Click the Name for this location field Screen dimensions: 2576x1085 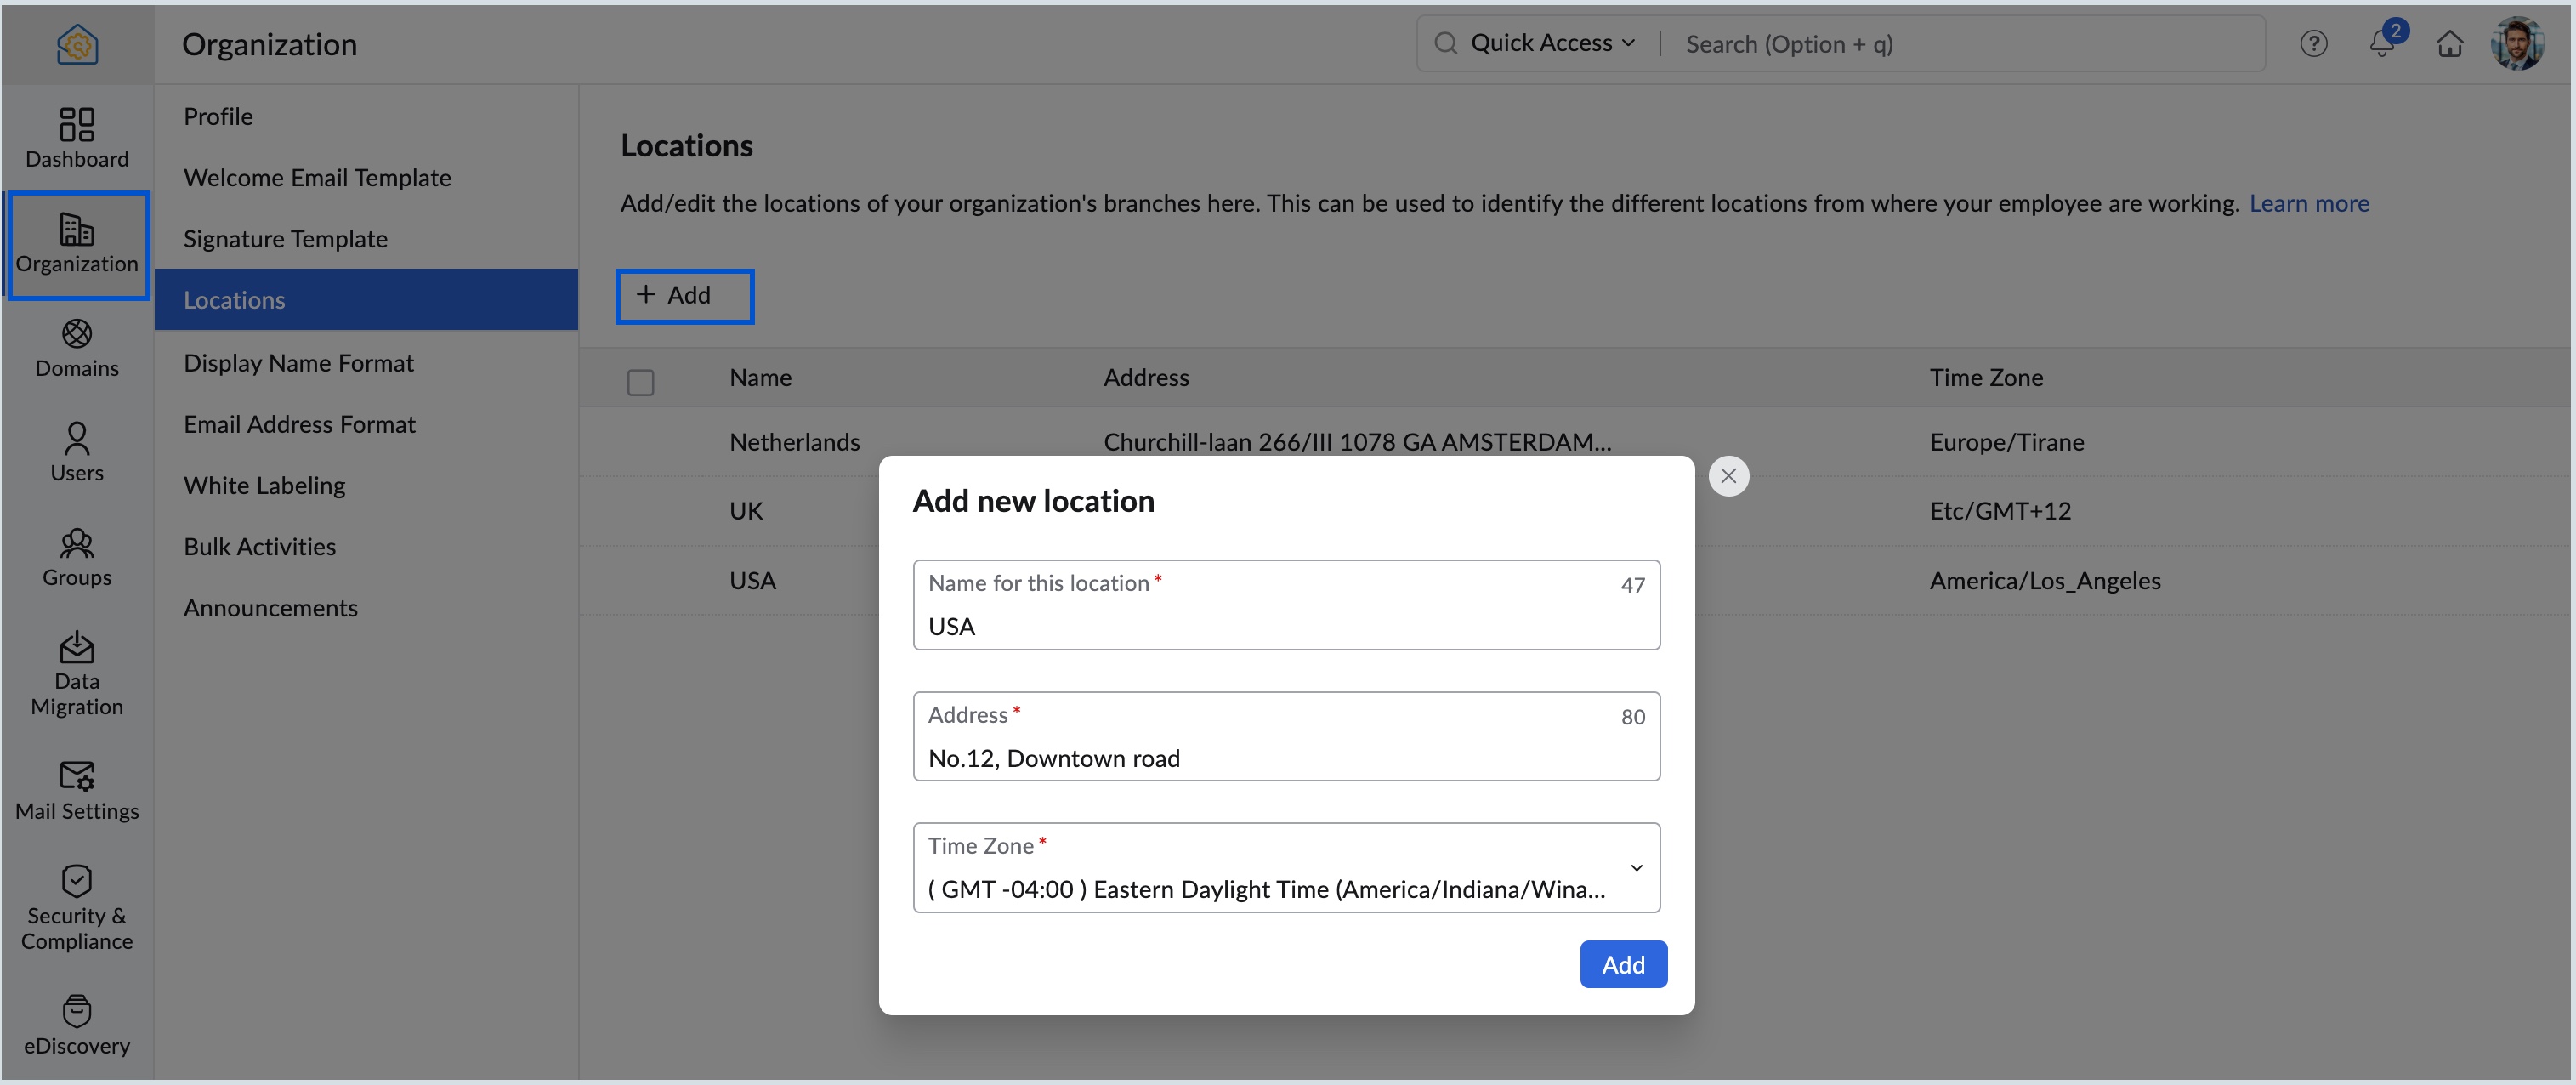pyautogui.click(x=1285, y=626)
